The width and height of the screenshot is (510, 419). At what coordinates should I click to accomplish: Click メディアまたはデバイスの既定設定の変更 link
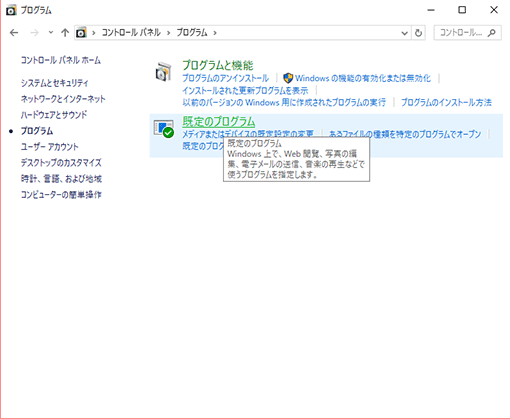[x=248, y=134]
